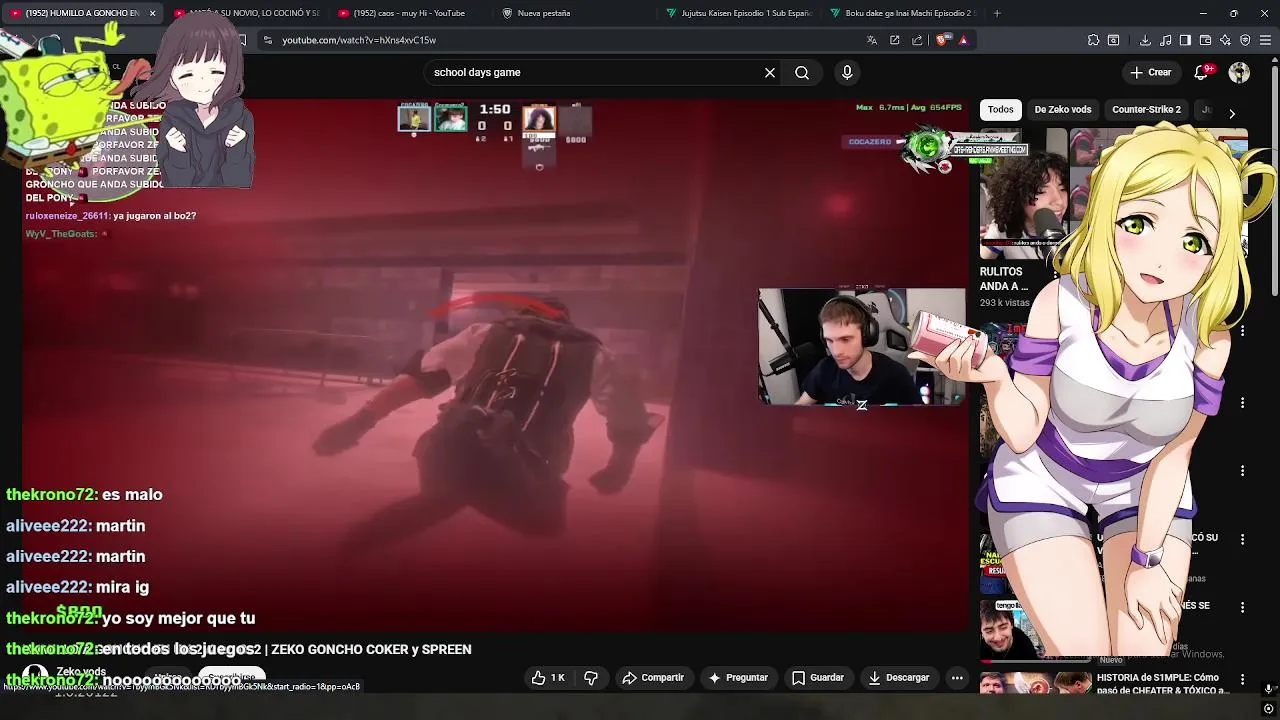
Task: Search with the magnifier icon button
Action: coord(802,72)
